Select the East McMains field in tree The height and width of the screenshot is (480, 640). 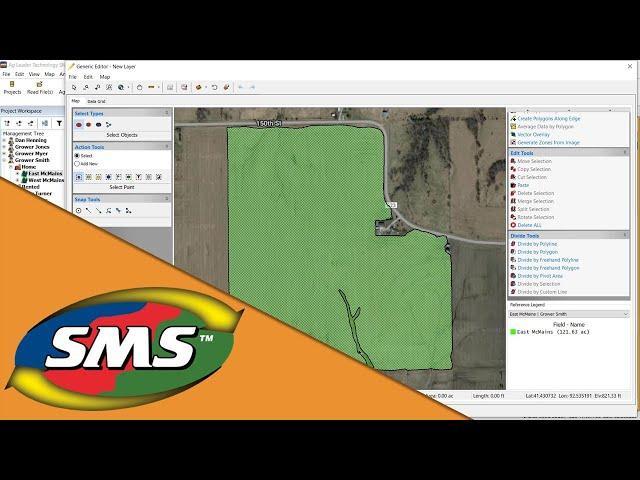(x=45, y=173)
